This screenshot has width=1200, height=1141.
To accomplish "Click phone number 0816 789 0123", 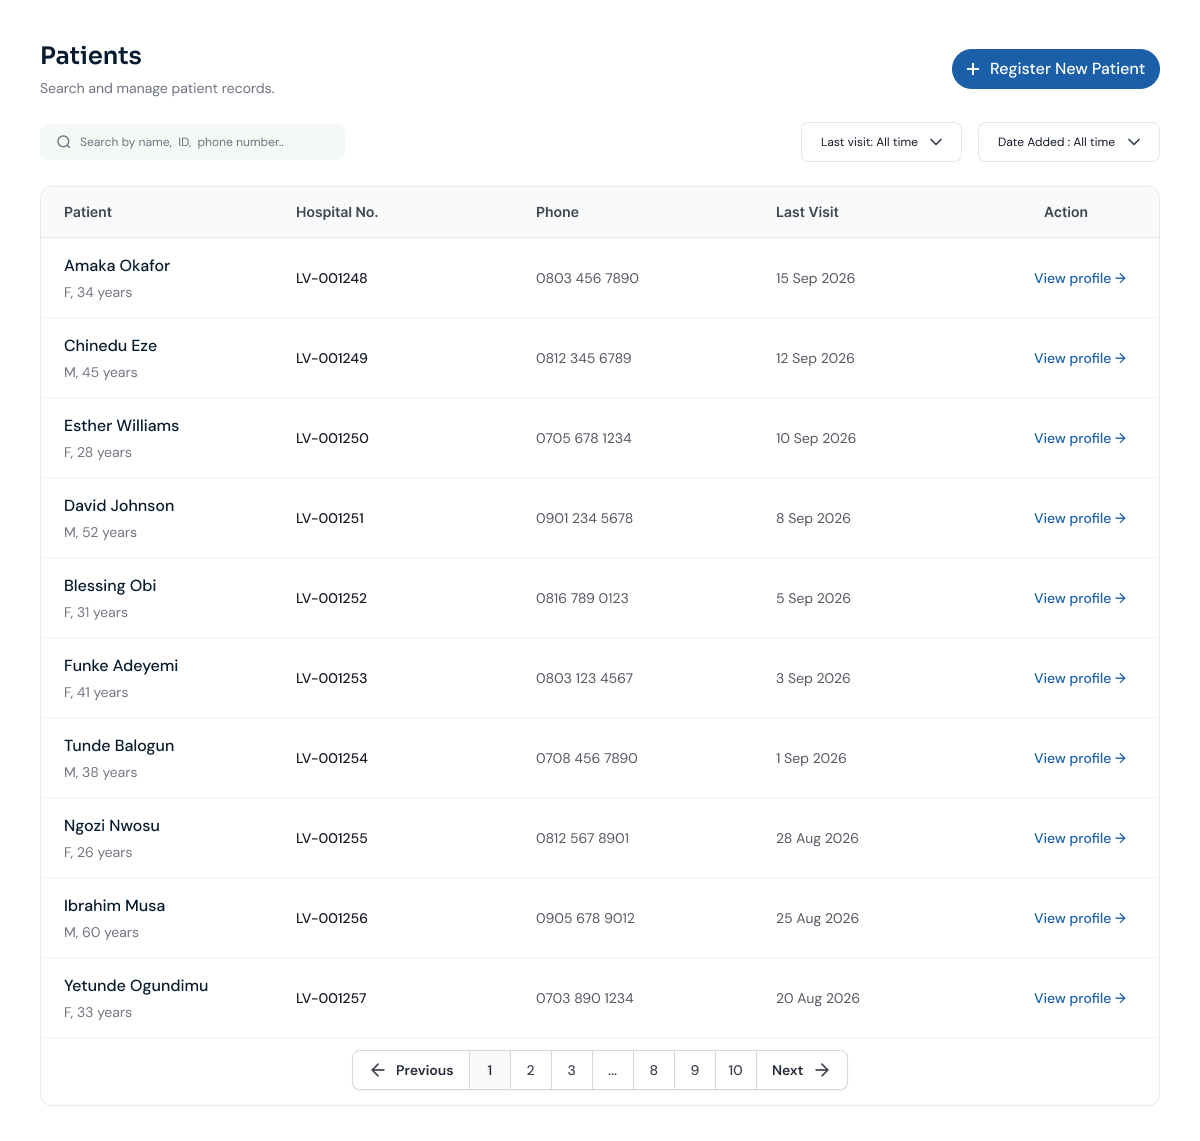I will pos(583,598).
